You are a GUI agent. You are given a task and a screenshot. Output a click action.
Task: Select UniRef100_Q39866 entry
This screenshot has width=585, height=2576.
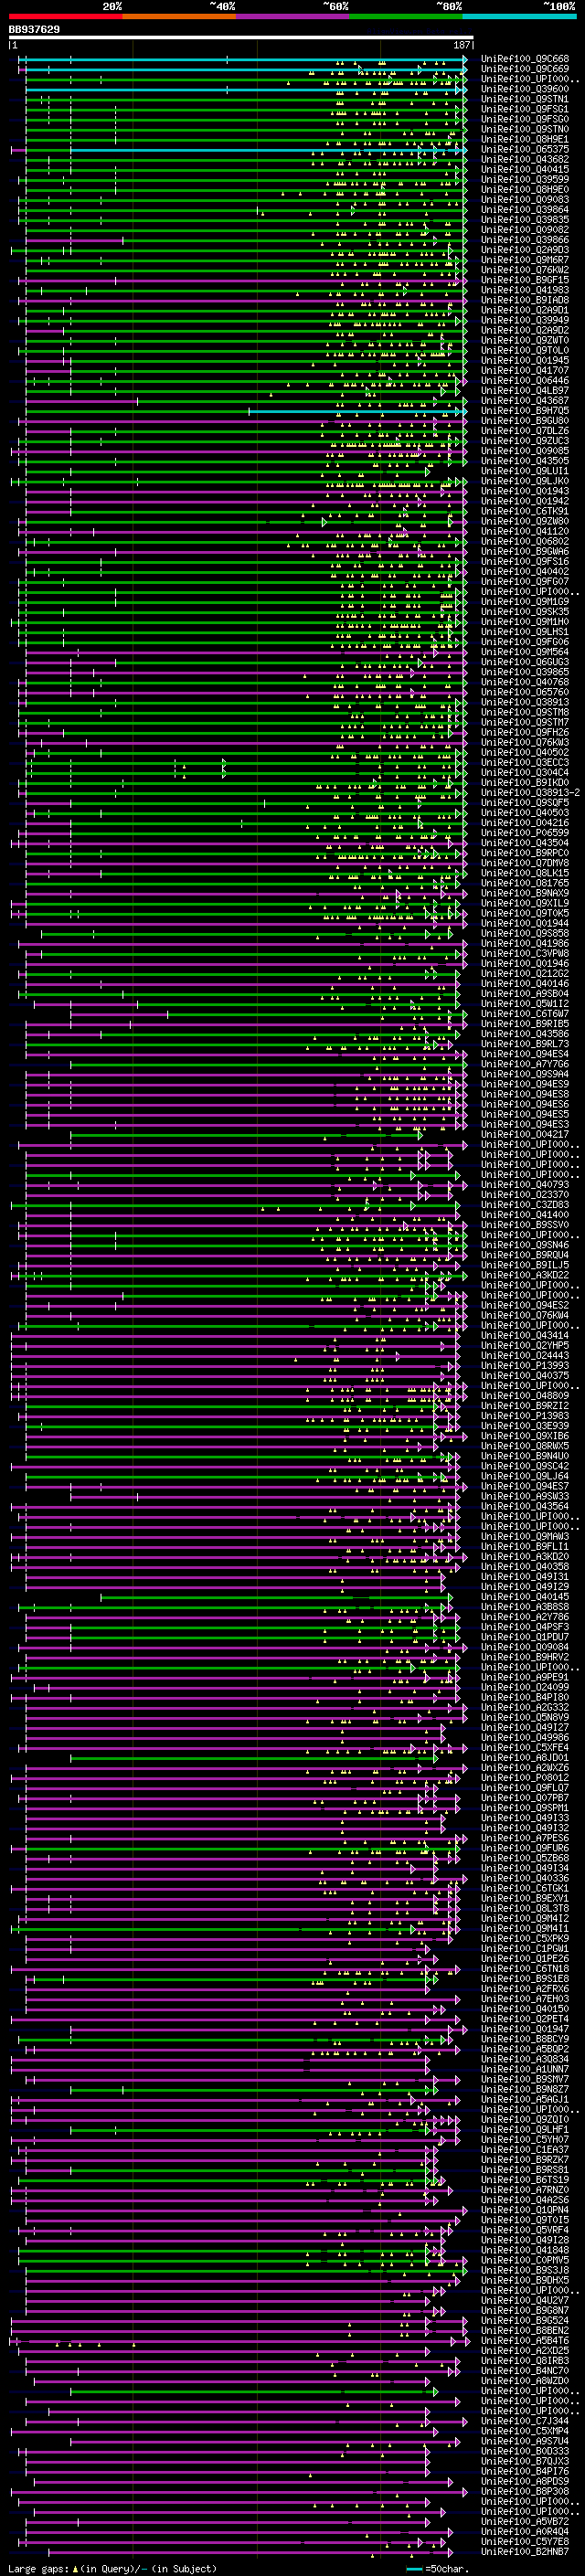(525, 240)
